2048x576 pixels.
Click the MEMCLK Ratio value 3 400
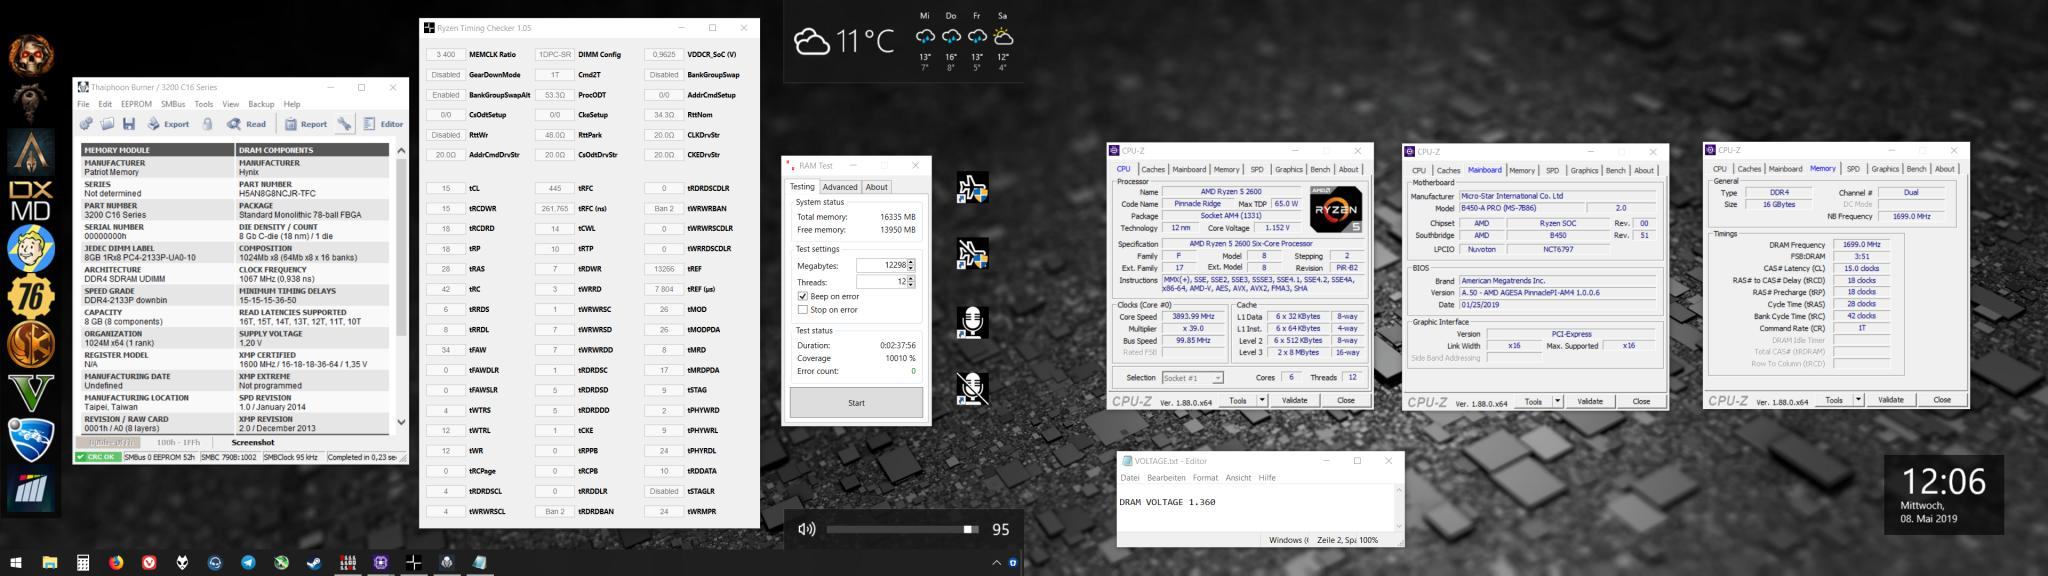click(x=446, y=55)
